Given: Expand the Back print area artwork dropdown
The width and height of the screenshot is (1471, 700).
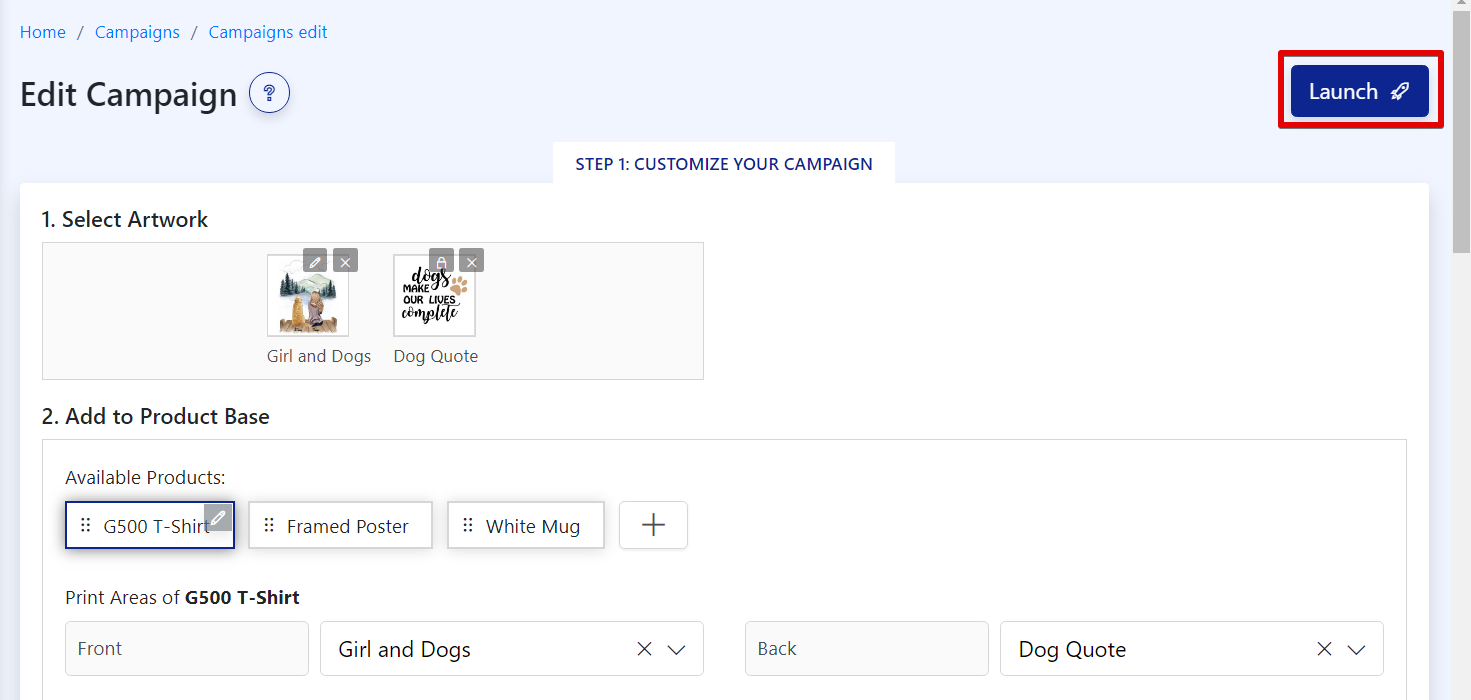Looking at the screenshot, I should click(x=1356, y=649).
